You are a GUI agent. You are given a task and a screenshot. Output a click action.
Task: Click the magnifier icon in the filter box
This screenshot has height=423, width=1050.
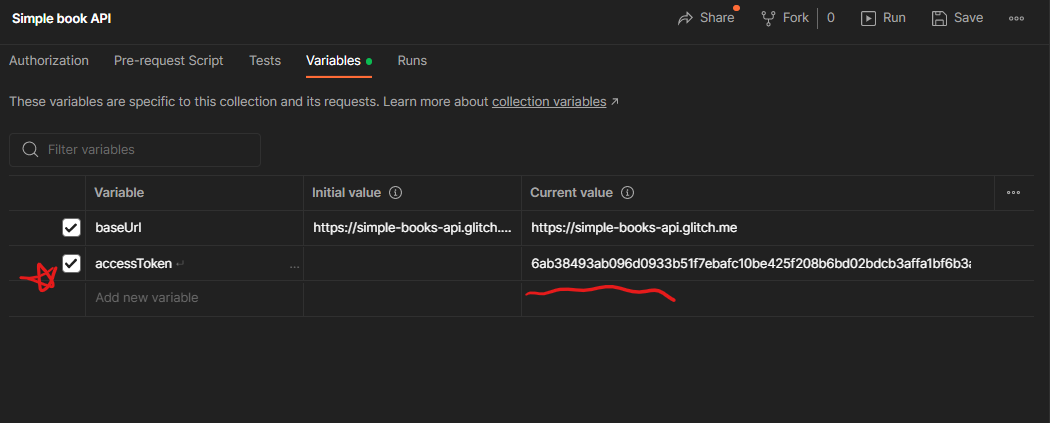pyautogui.click(x=30, y=149)
